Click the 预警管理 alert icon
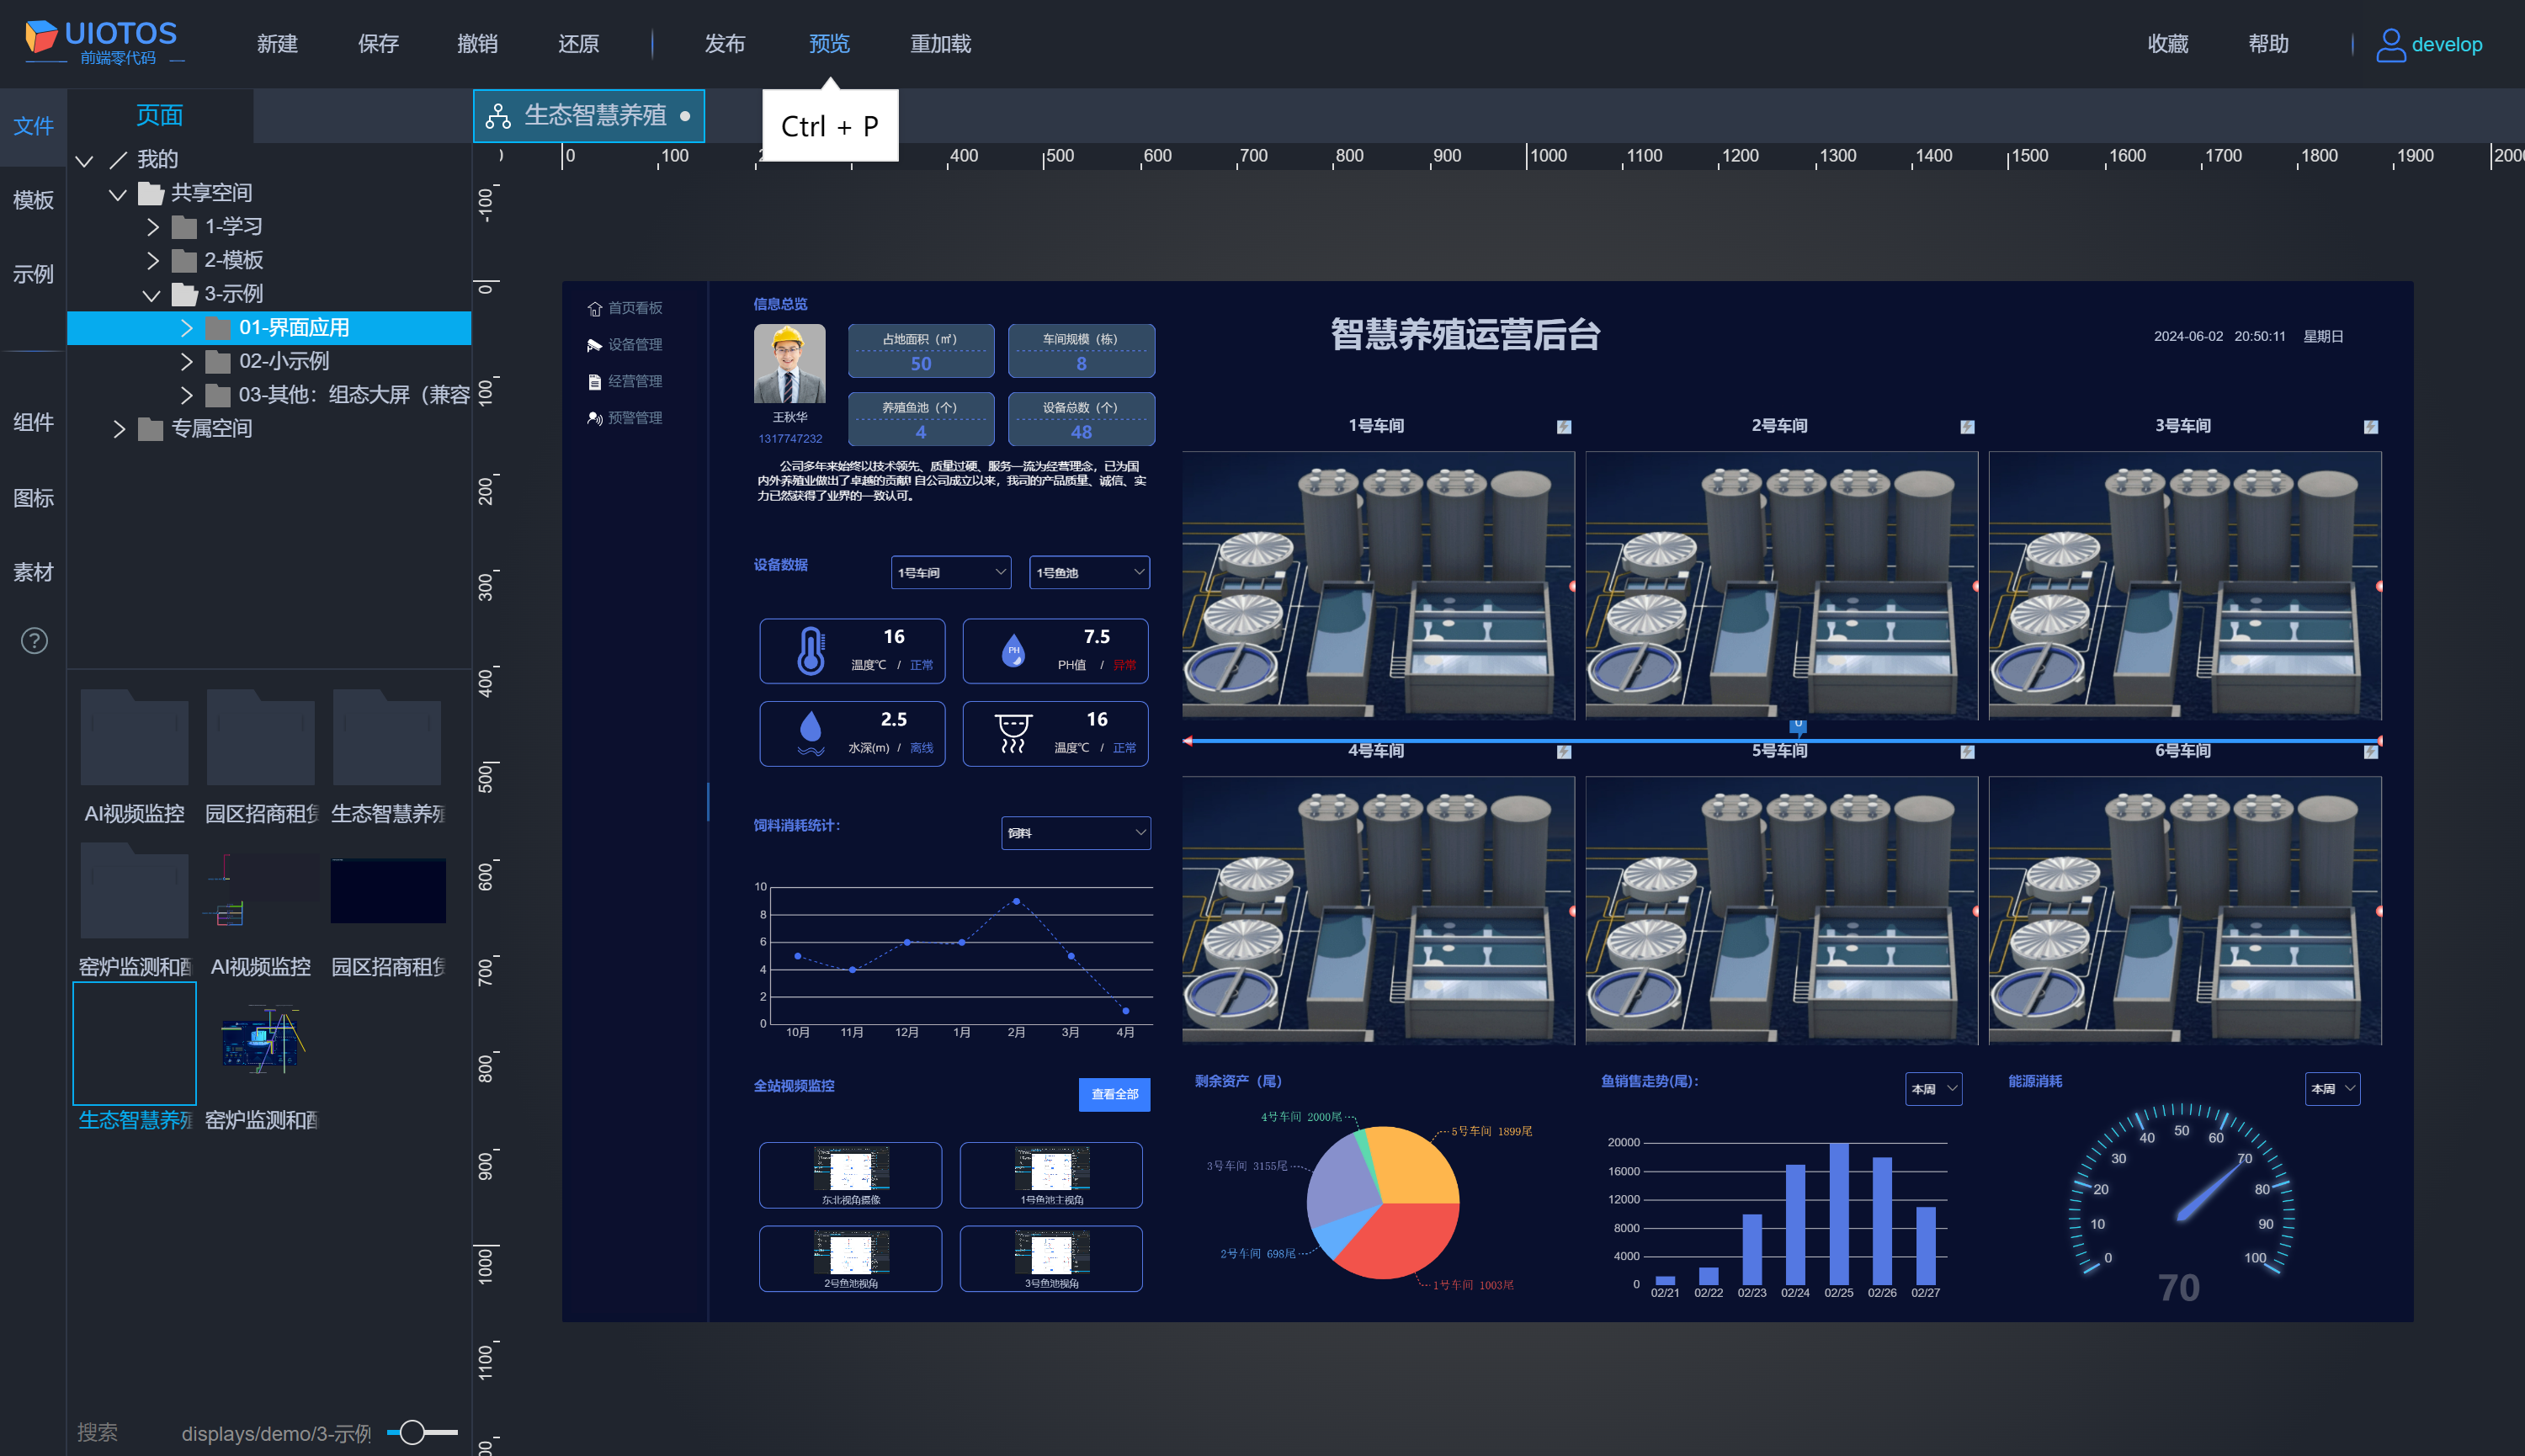The height and width of the screenshot is (1456, 2525). [594, 418]
